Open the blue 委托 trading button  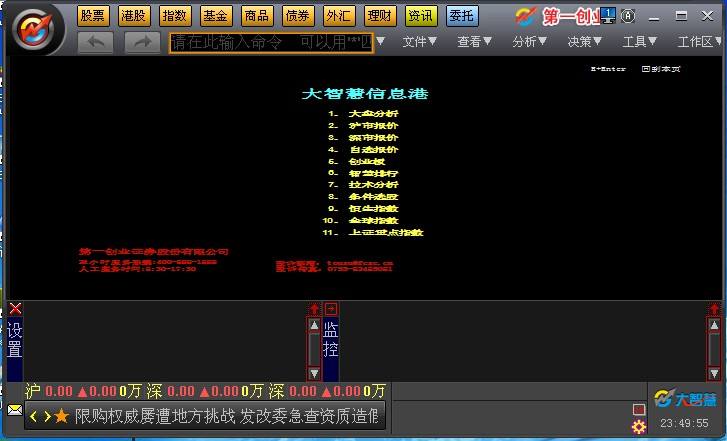click(x=462, y=16)
